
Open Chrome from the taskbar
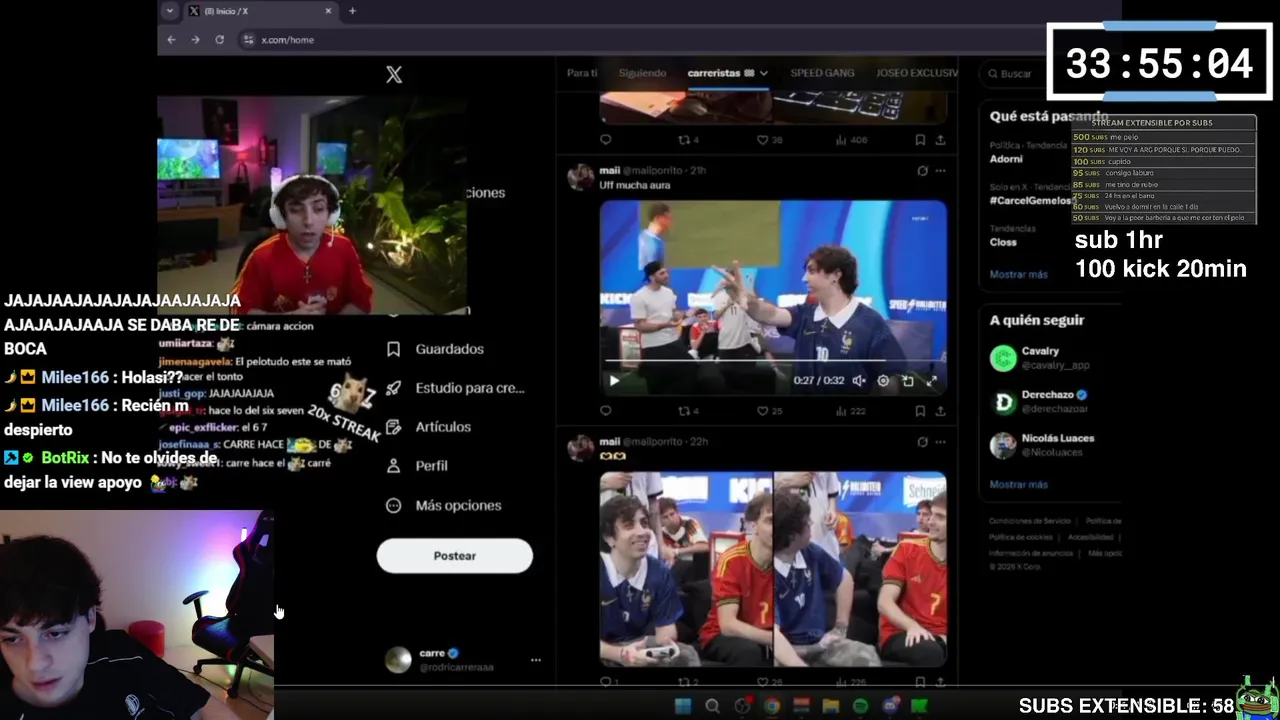pyautogui.click(x=771, y=706)
